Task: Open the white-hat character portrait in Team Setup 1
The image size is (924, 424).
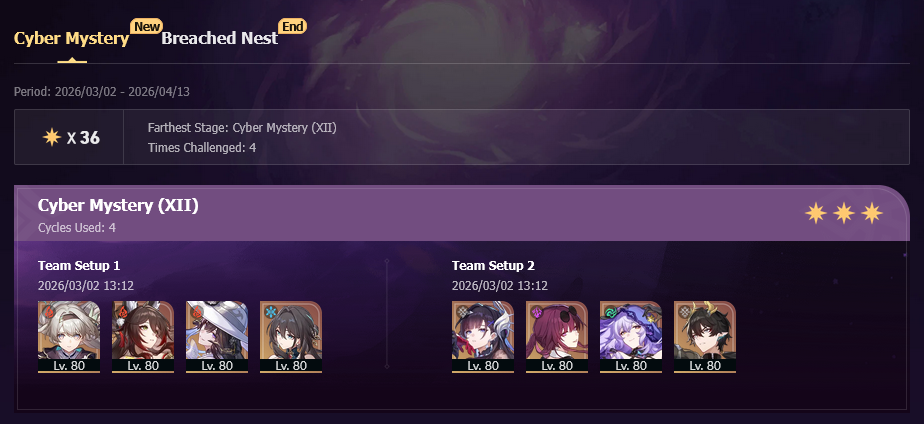Action: [217, 337]
